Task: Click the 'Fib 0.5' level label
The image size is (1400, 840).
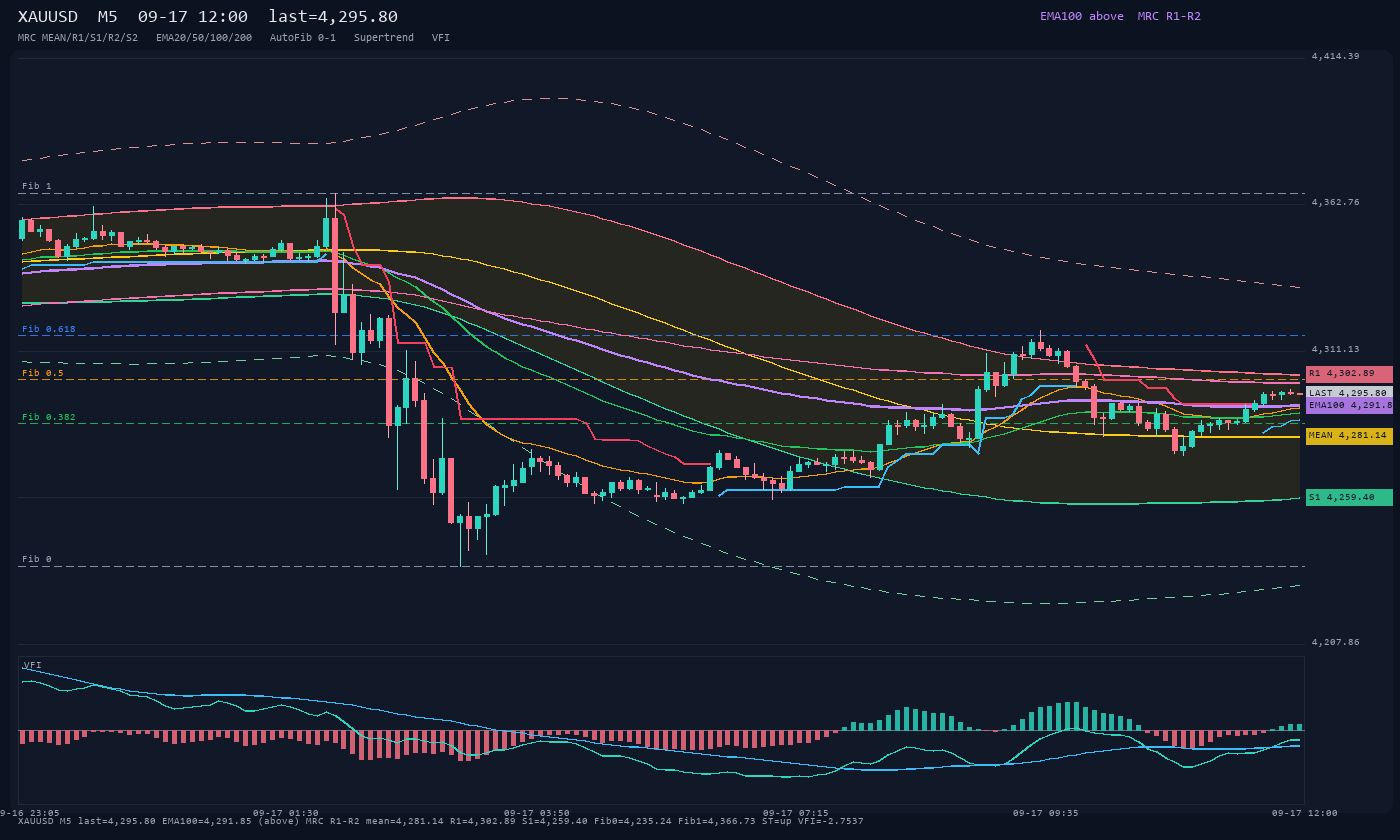Action: pos(43,373)
